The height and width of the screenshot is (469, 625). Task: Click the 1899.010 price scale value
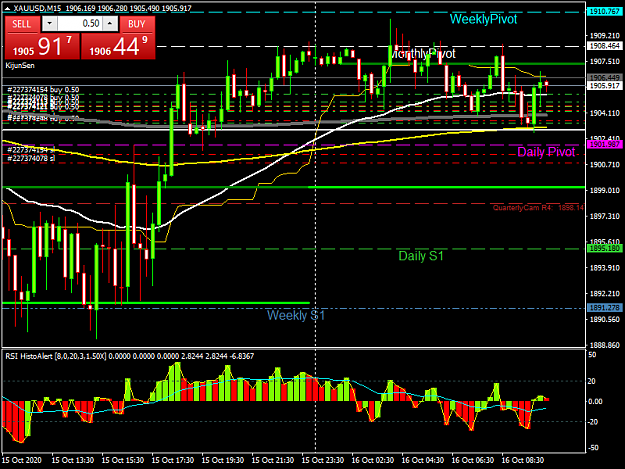pyautogui.click(x=604, y=190)
